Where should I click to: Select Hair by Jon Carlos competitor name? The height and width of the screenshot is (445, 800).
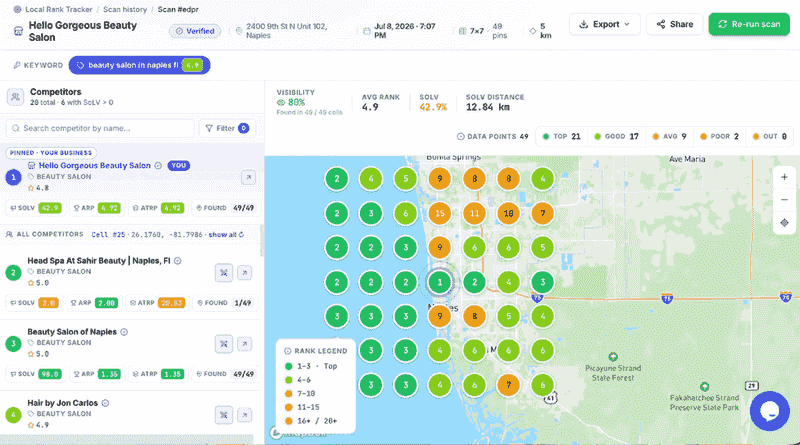point(63,403)
